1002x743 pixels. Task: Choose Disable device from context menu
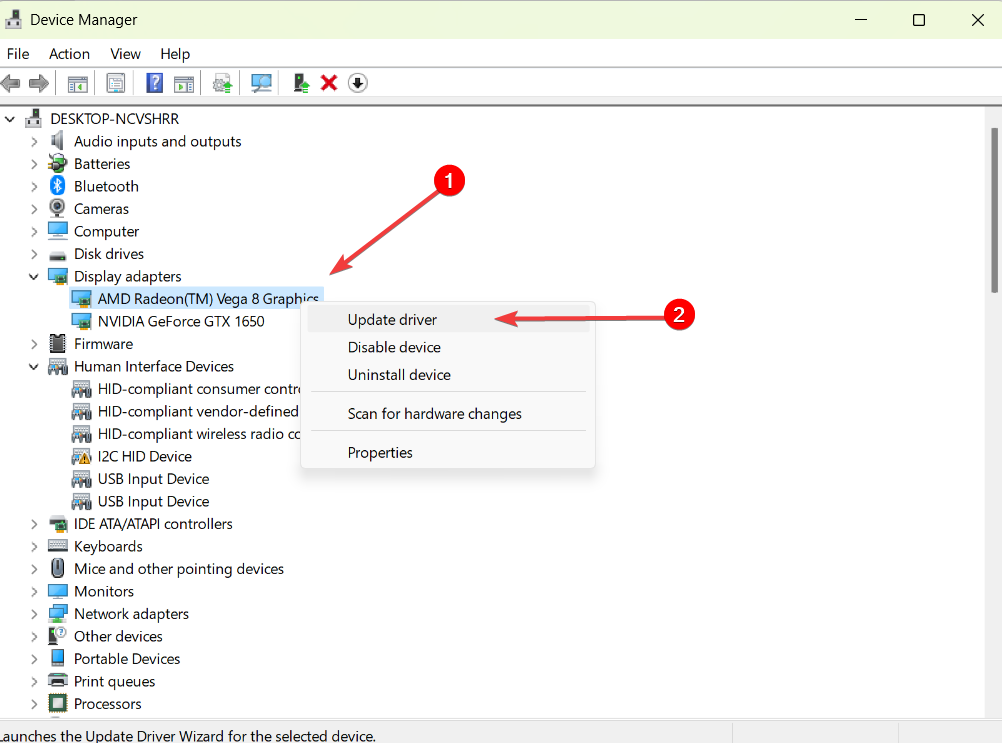pos(448,347)
